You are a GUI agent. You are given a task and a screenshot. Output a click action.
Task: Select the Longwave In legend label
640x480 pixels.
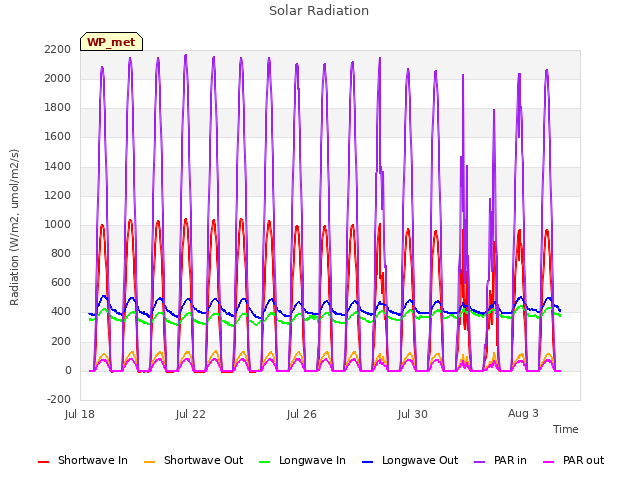click(312, 460)
